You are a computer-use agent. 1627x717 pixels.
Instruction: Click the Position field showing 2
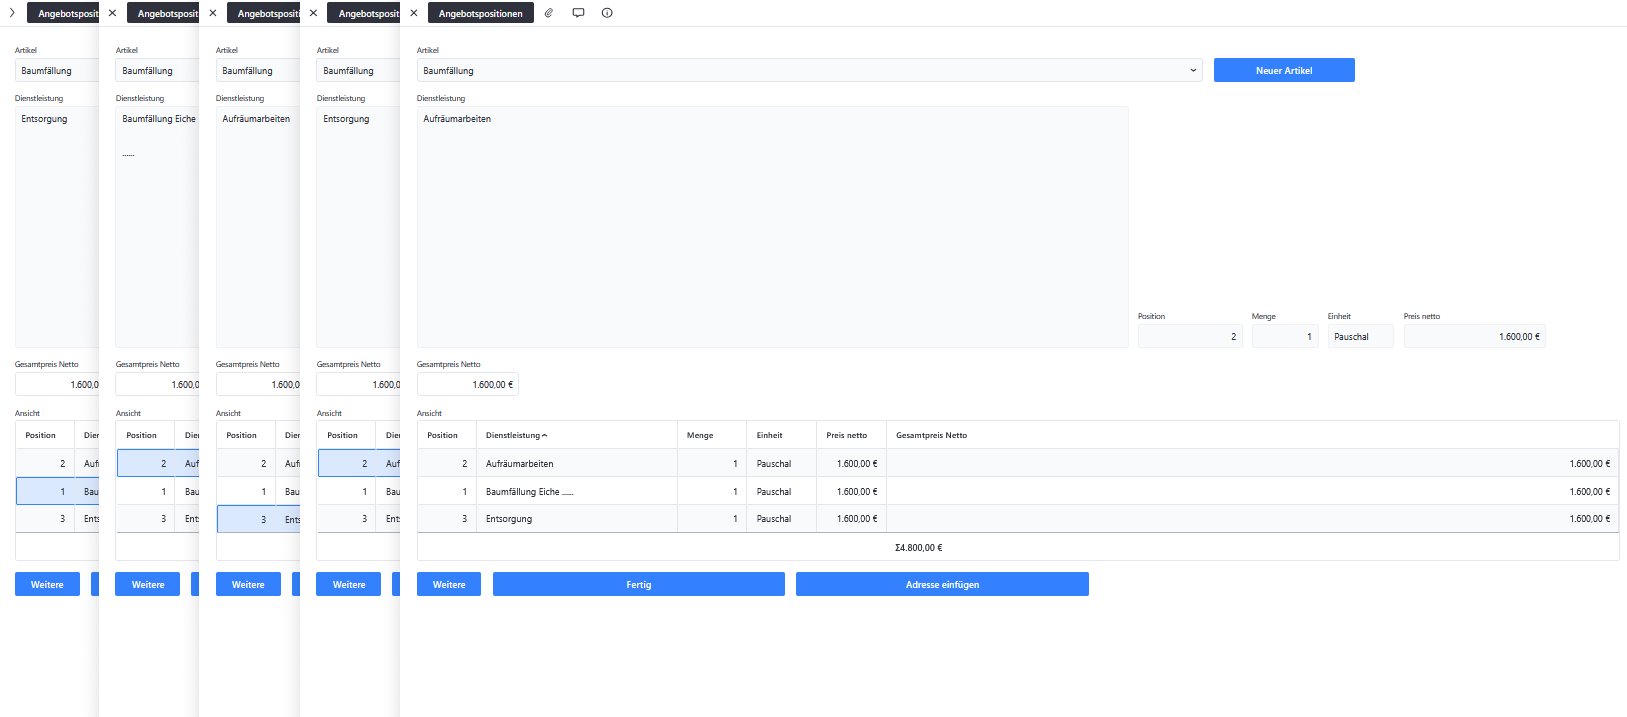click(x=1189, y=336)
